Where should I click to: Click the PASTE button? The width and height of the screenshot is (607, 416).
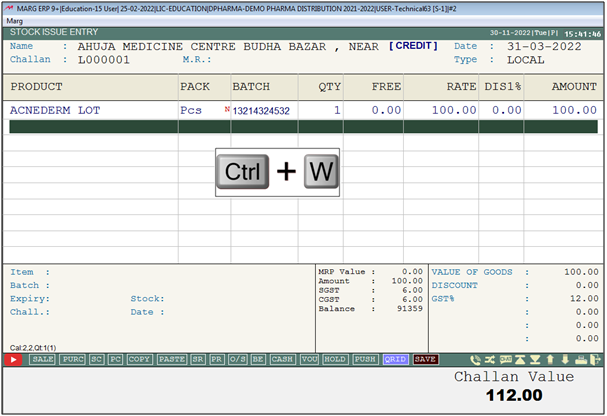[172, 359]
